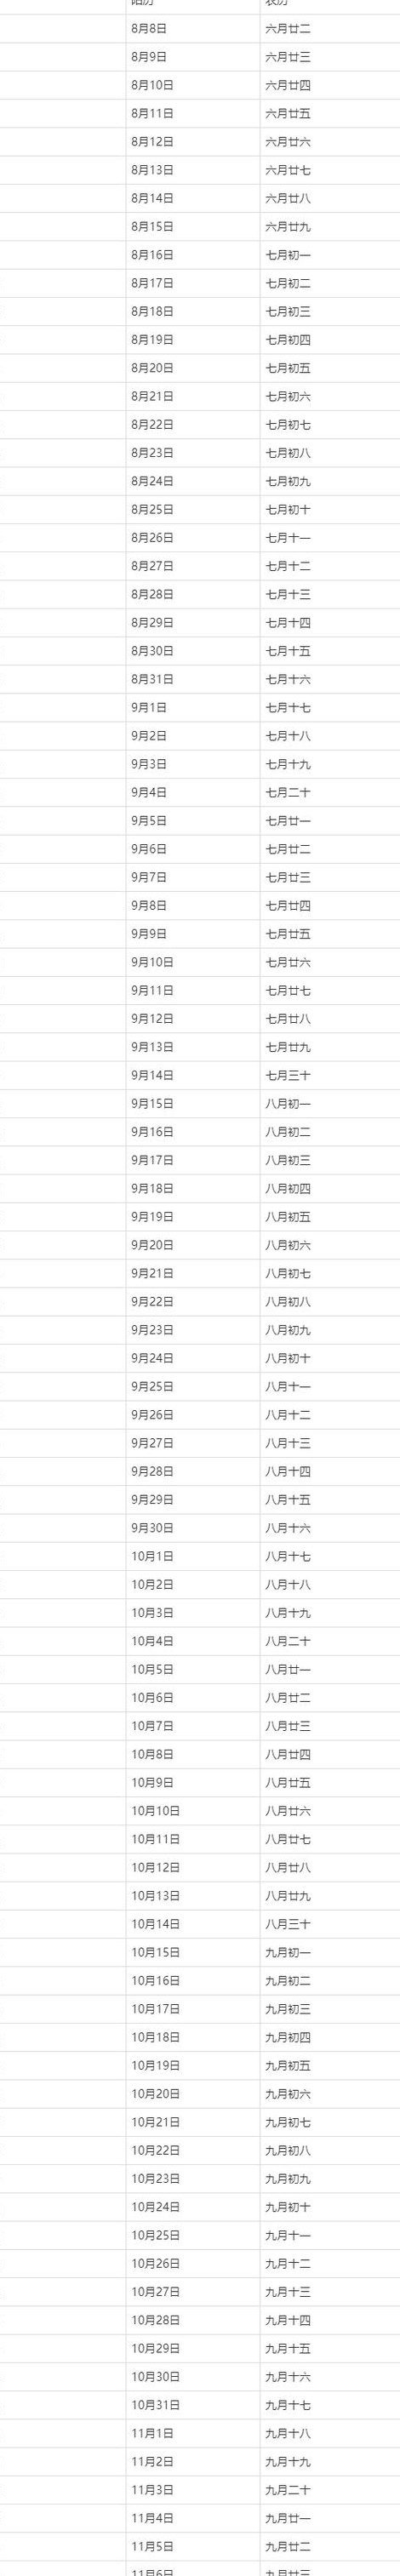Click the 七月二十 lunar cell
Image resolution: width=400 pixels, height=2576 pixels.
pos(330,792)
